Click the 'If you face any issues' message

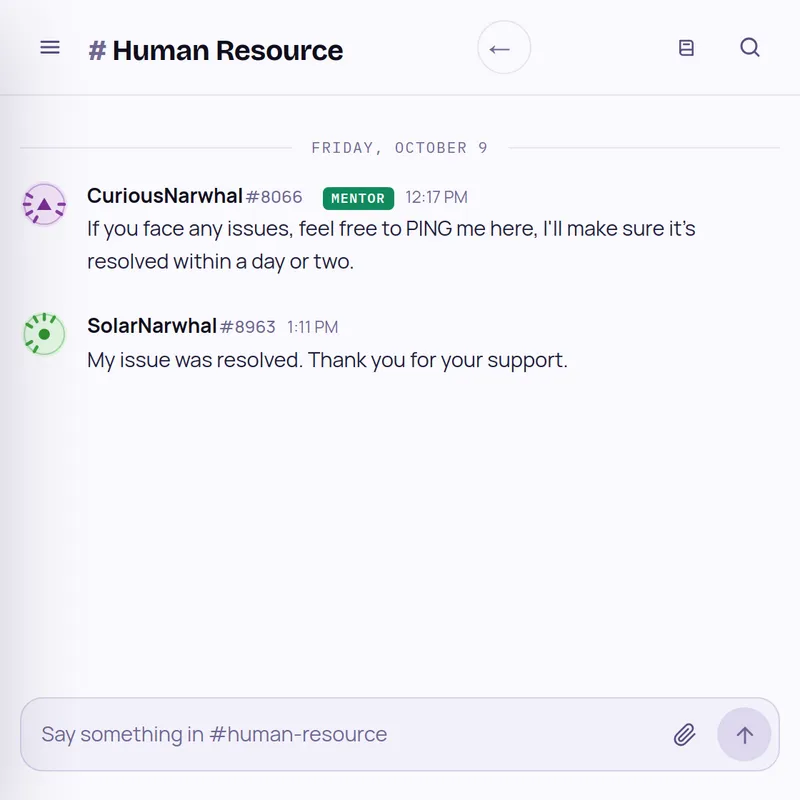pyautogui.click(x=391, y=245)
